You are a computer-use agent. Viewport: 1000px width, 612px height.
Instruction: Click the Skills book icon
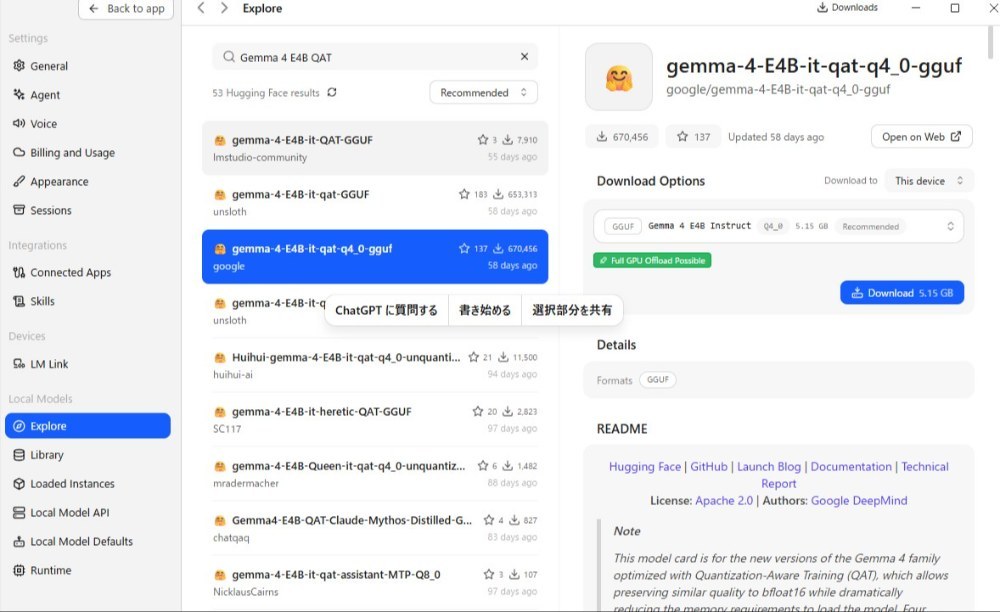(x=18, y=301)
